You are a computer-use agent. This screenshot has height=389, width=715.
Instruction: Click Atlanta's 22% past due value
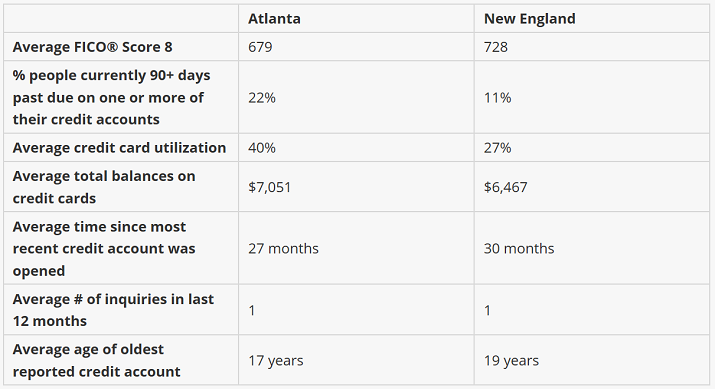[x=262, y=98]
